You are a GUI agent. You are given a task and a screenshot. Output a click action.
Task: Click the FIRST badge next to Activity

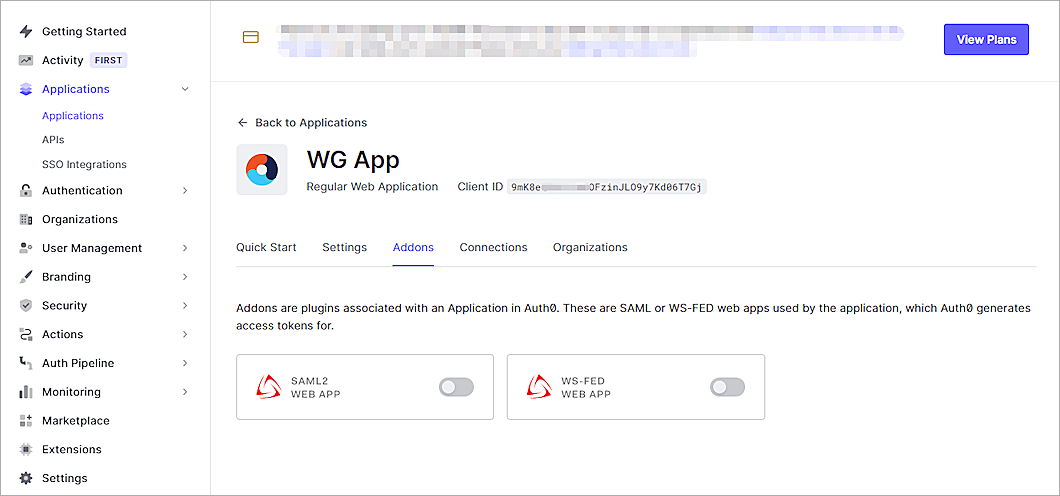coord(109,60)
